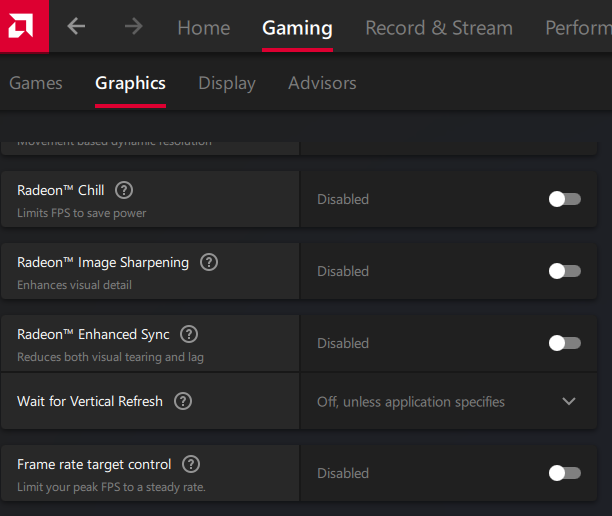This screenshot has height=516, width=612.
Task: Click 'Off, unless application specifies' value
Action: pos(411,402)
